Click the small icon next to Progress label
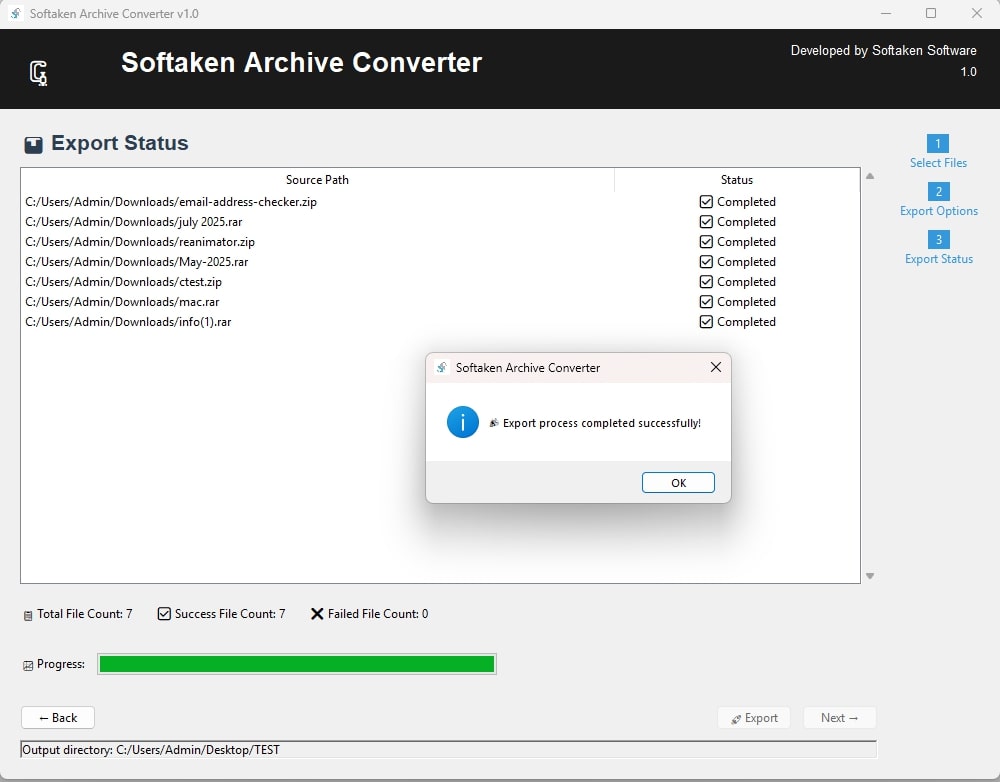Viewport: 1000px width, 782px height. coord(28,664)
